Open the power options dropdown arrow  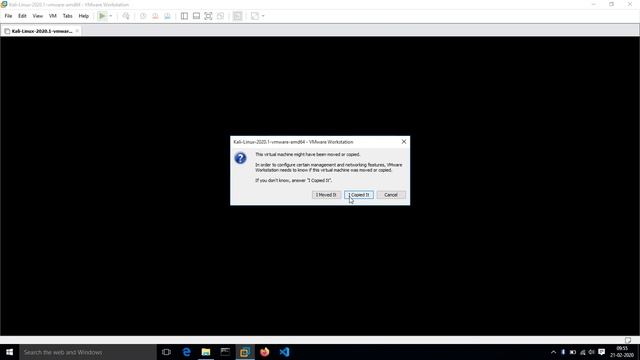click(111, 16)
